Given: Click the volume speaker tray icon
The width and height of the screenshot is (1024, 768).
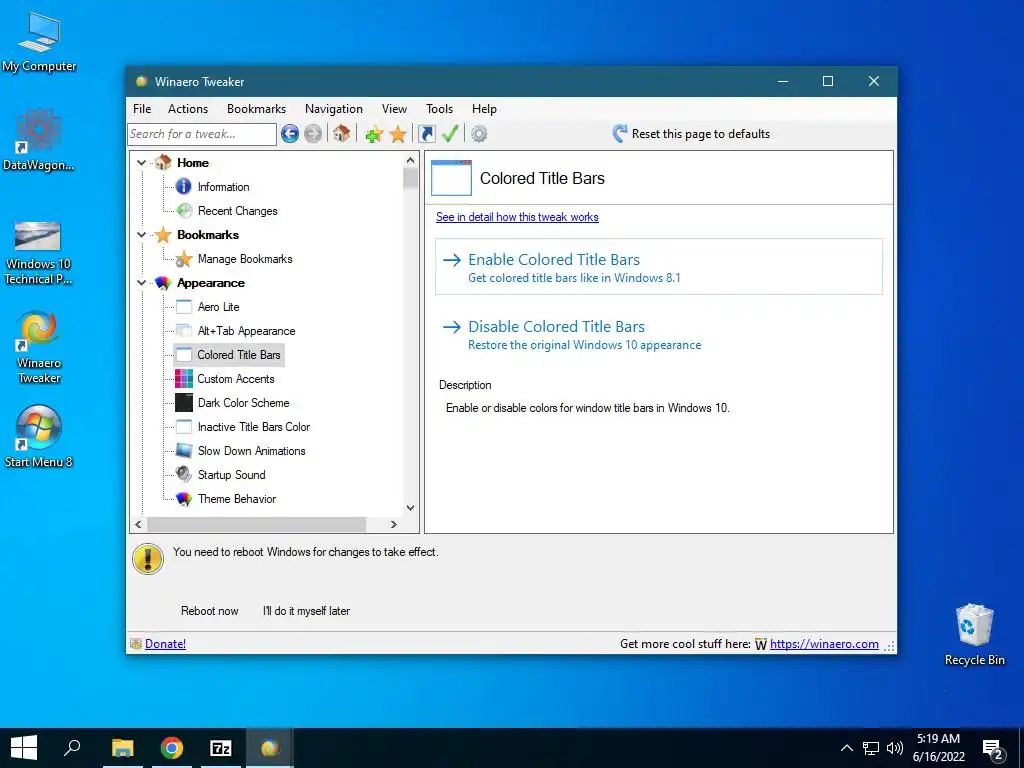Looking at the screenshot, I should click(x=895, y=748).
